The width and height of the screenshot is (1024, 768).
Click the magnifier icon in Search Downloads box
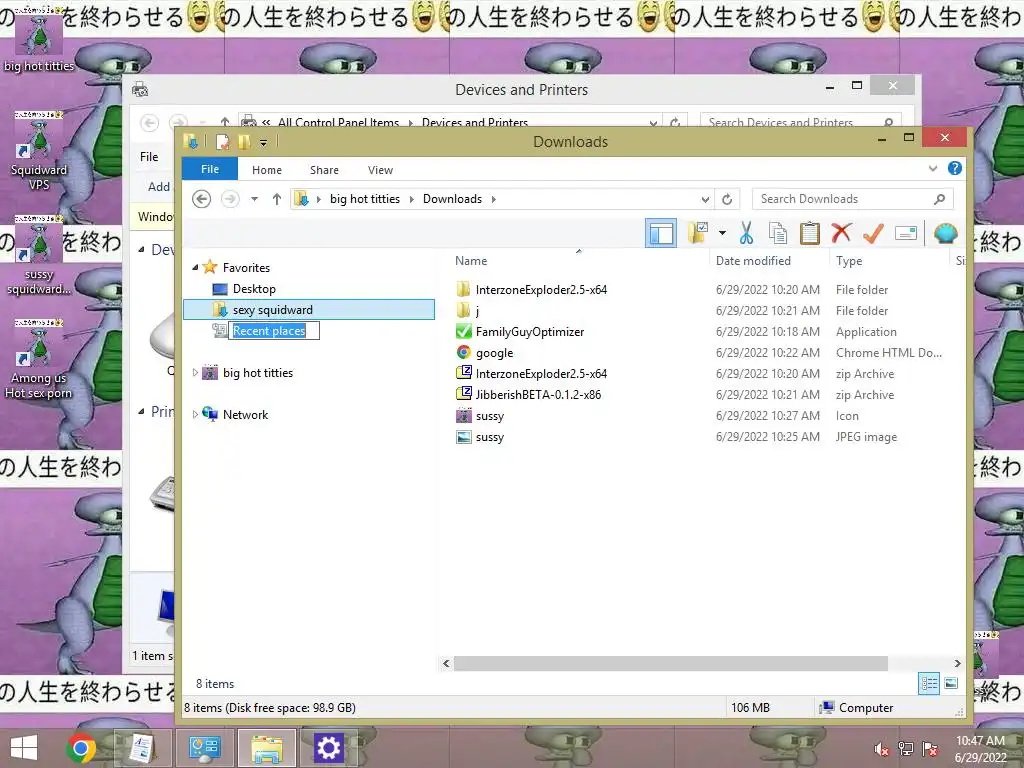pos(940,199)
